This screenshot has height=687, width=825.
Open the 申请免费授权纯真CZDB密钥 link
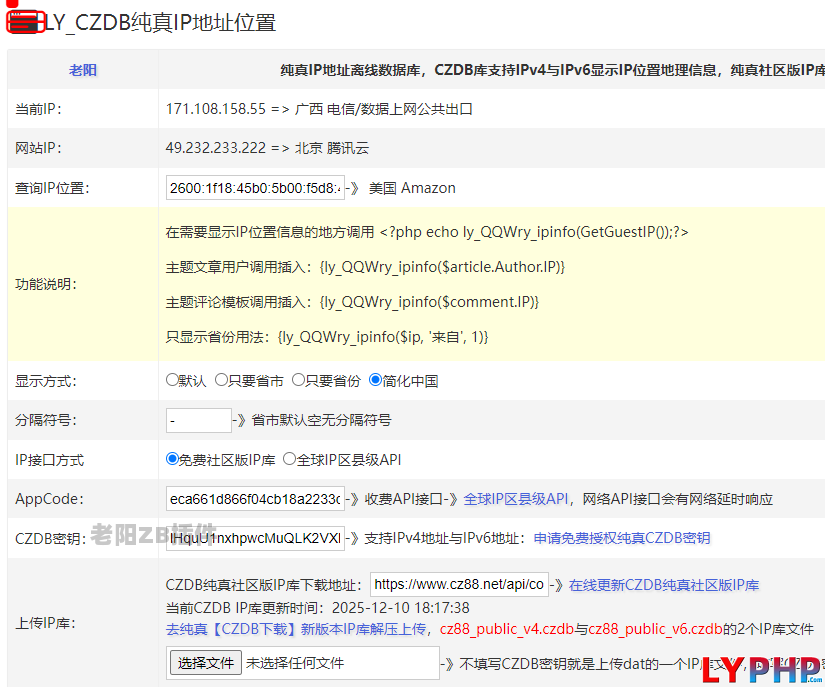point(621,538)
